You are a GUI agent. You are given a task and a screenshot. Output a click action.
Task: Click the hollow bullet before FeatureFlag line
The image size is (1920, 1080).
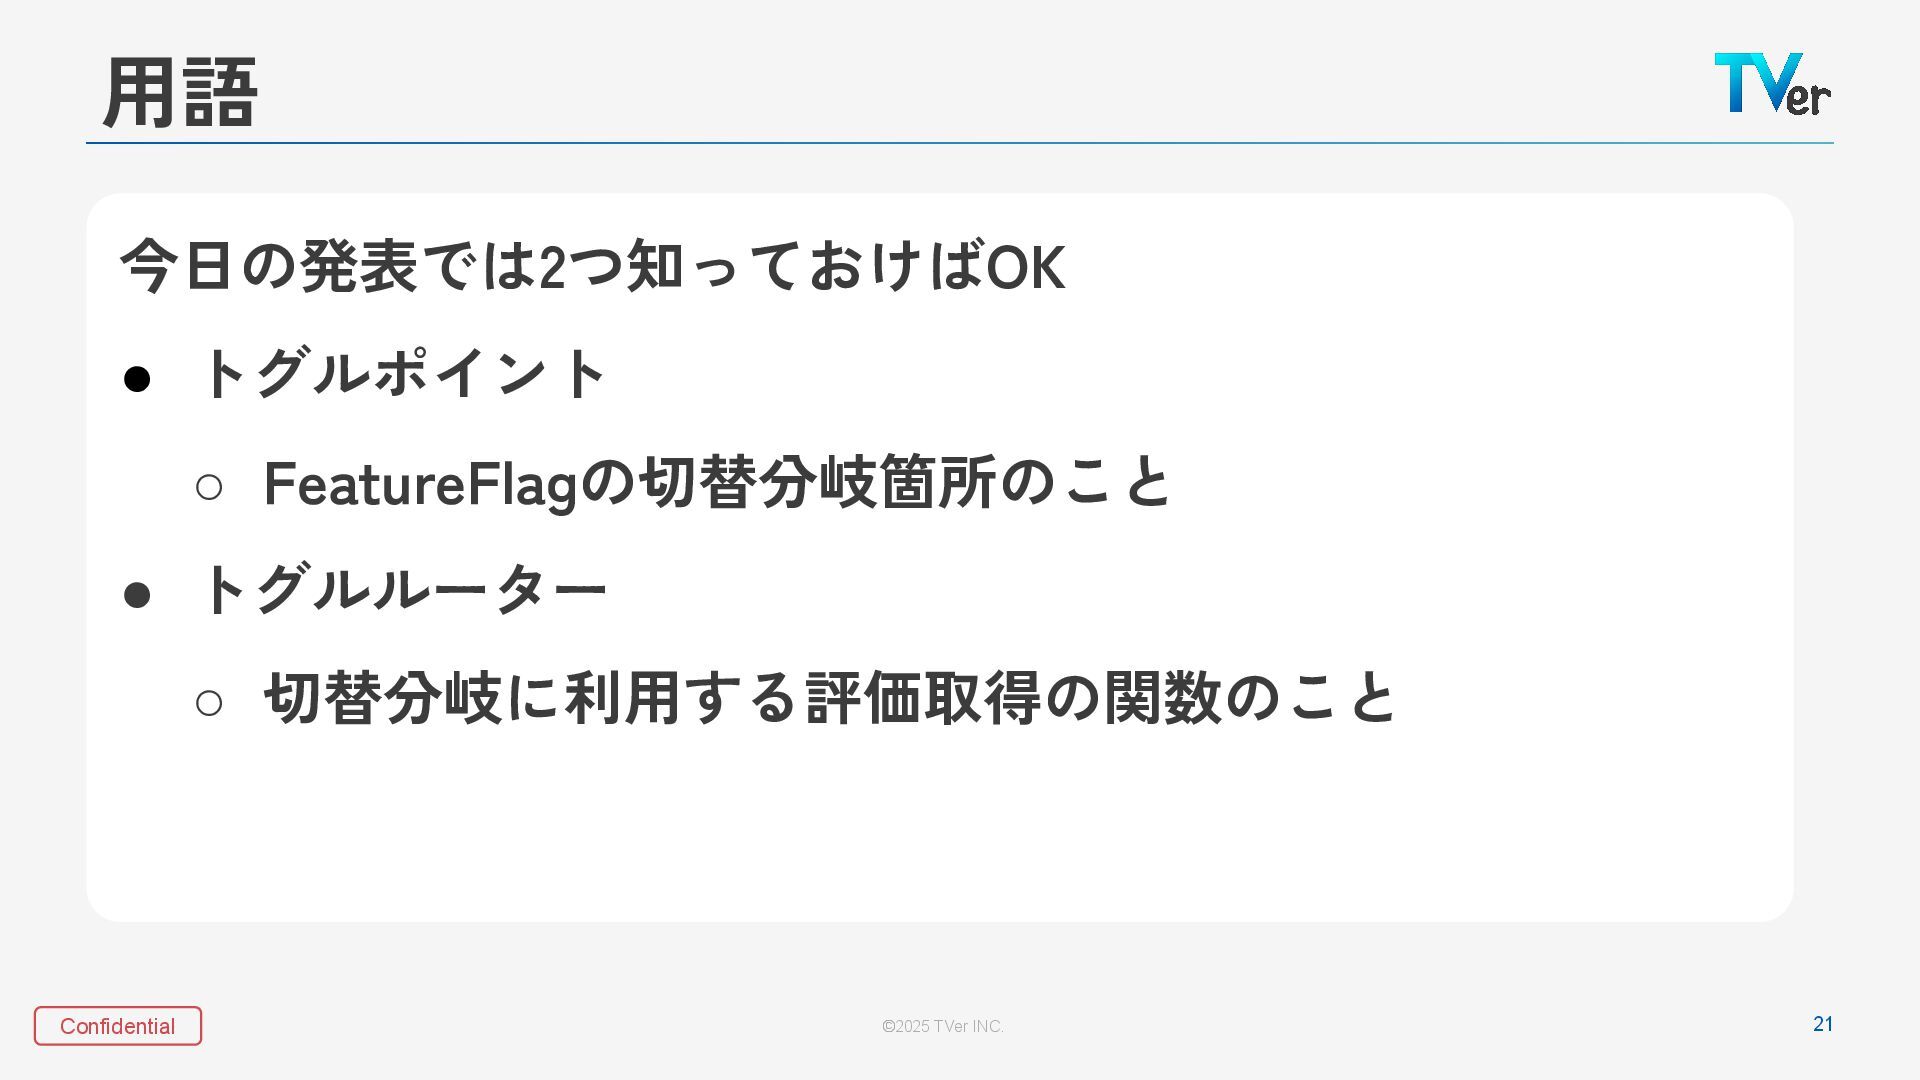(208, 487)
